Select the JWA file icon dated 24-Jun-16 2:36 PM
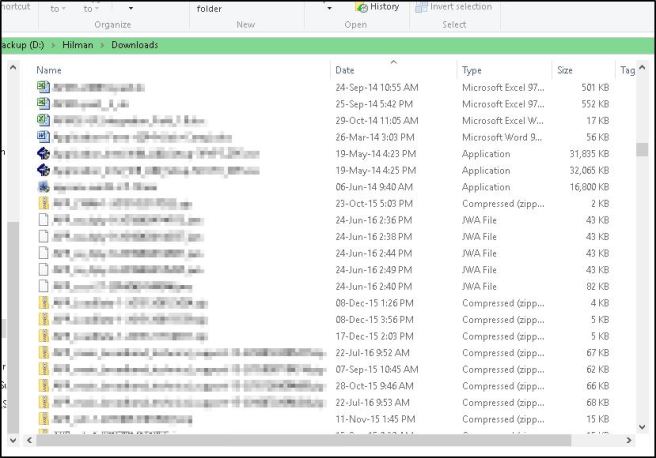 pos(43,220)
